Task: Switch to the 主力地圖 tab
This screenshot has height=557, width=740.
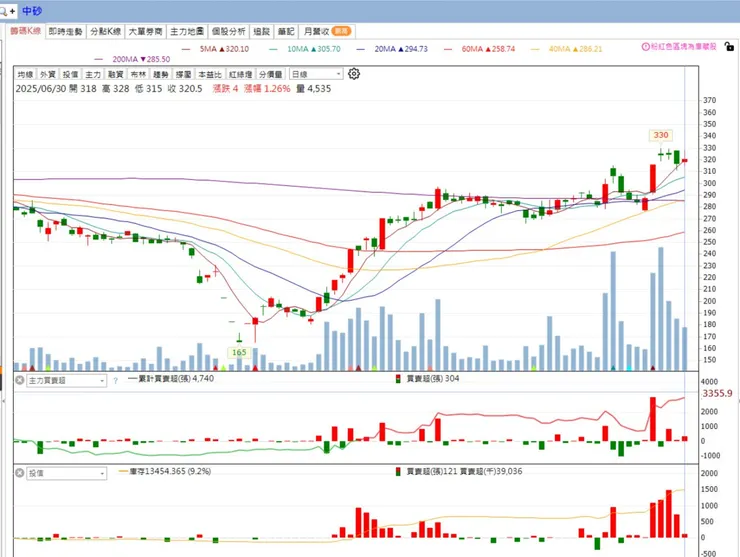Action: tap(187, 31)
